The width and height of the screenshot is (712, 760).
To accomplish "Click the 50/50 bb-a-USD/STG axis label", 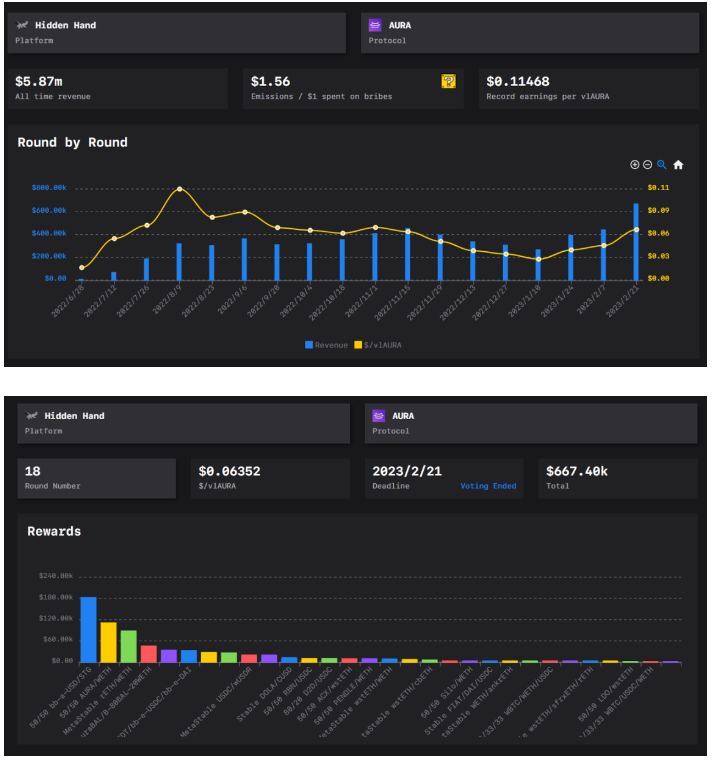I will click(x=61, y=698).
